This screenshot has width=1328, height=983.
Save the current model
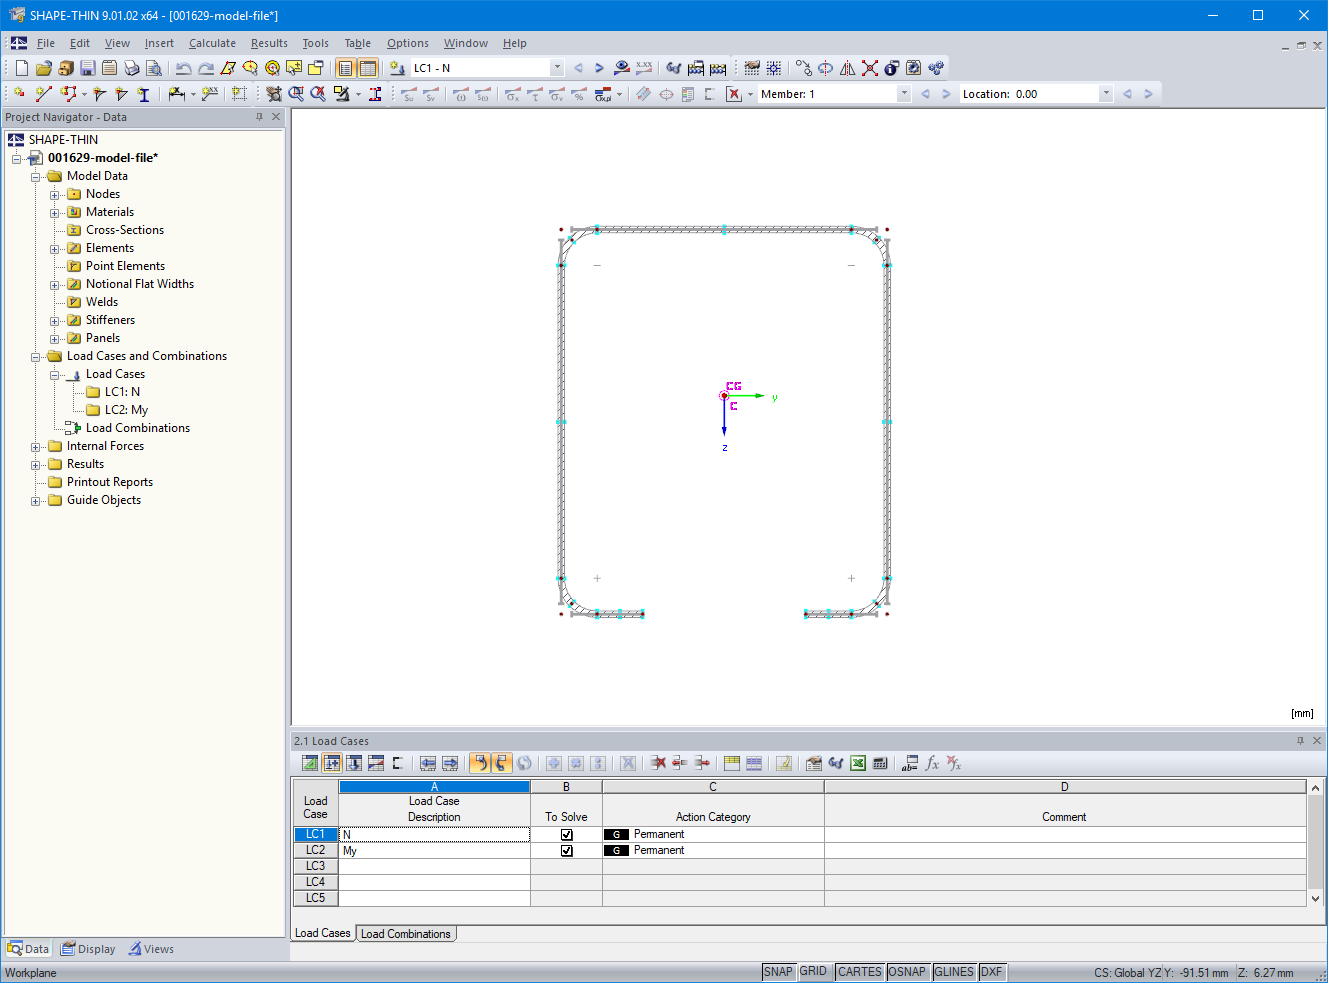(87, 68)
